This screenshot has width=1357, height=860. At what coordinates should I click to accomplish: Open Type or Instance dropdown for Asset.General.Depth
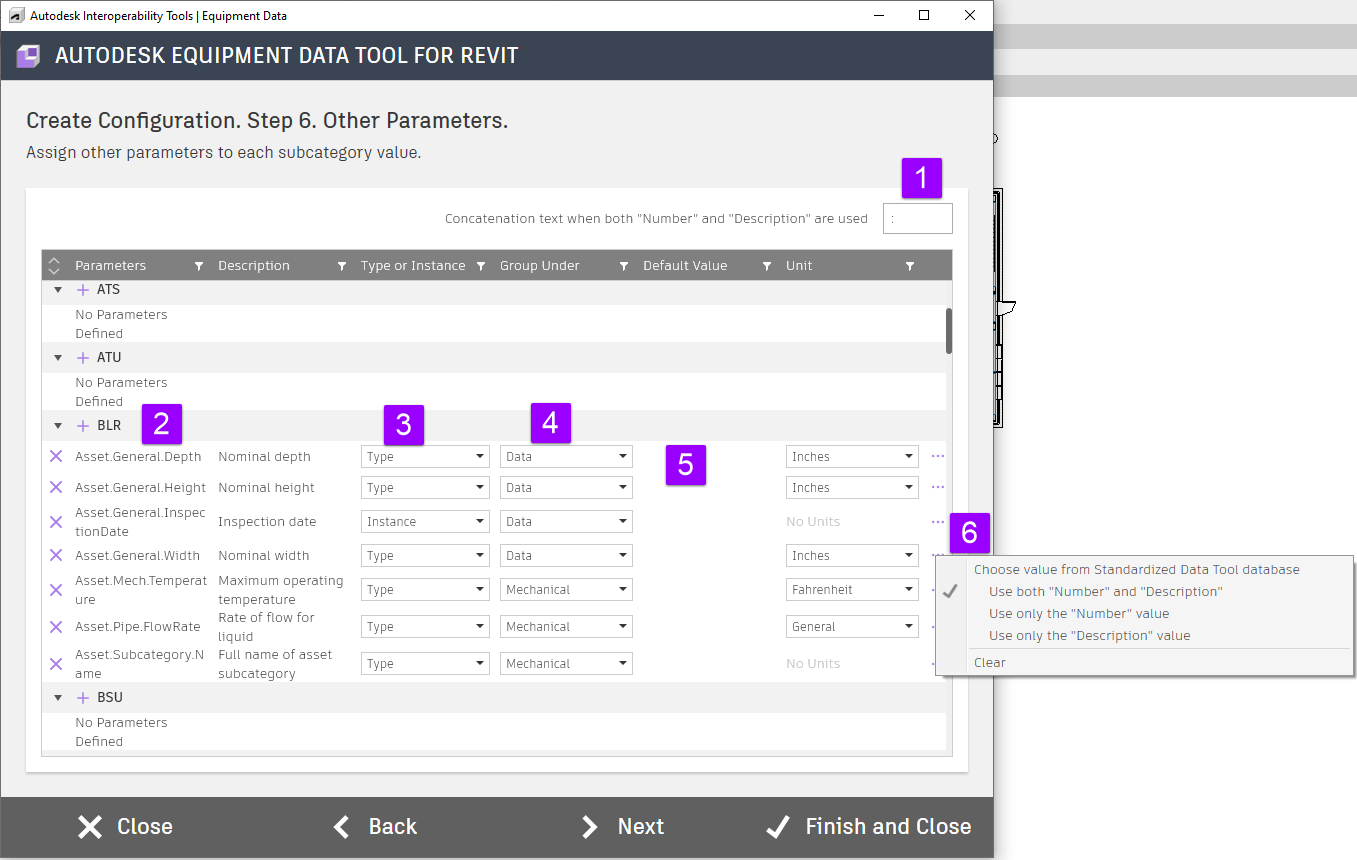[x=425, y=457]
